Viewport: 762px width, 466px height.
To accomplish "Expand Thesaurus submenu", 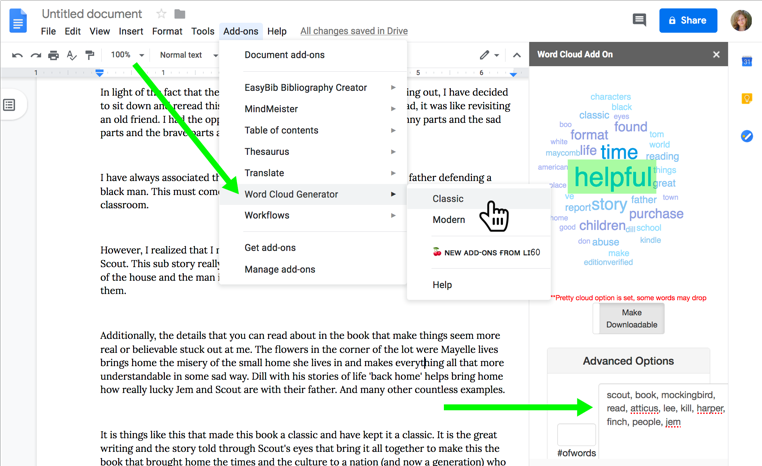I will tap(313, 152).
